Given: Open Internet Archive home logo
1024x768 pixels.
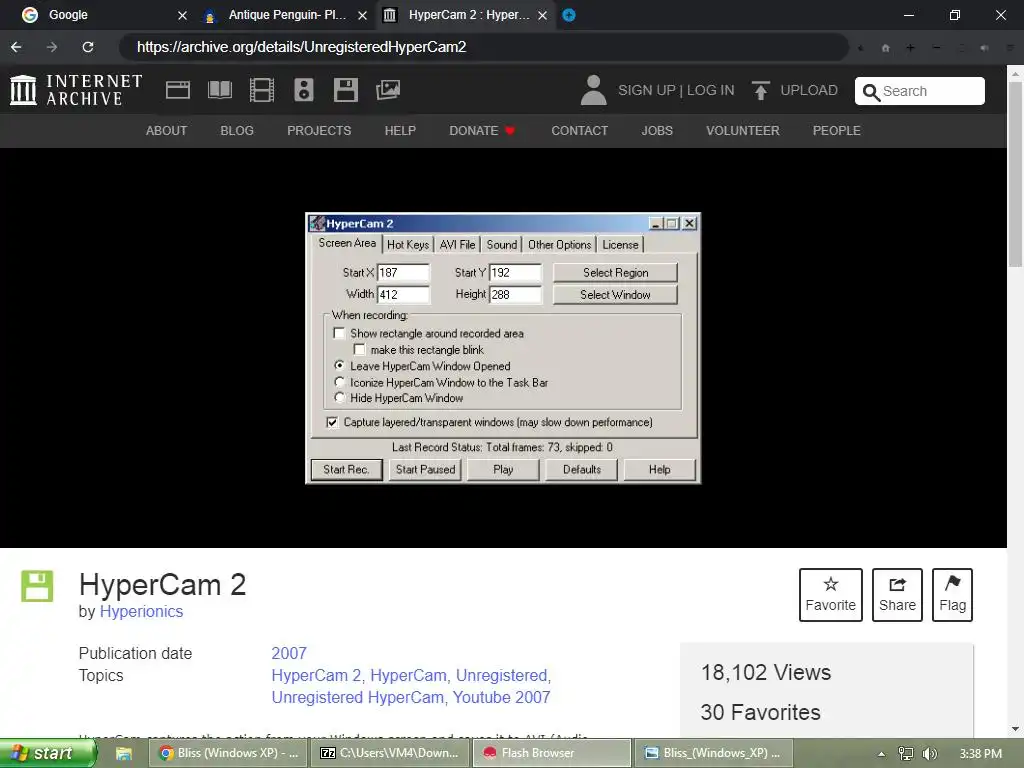Looking at the screenshot, I should point(76,90).
